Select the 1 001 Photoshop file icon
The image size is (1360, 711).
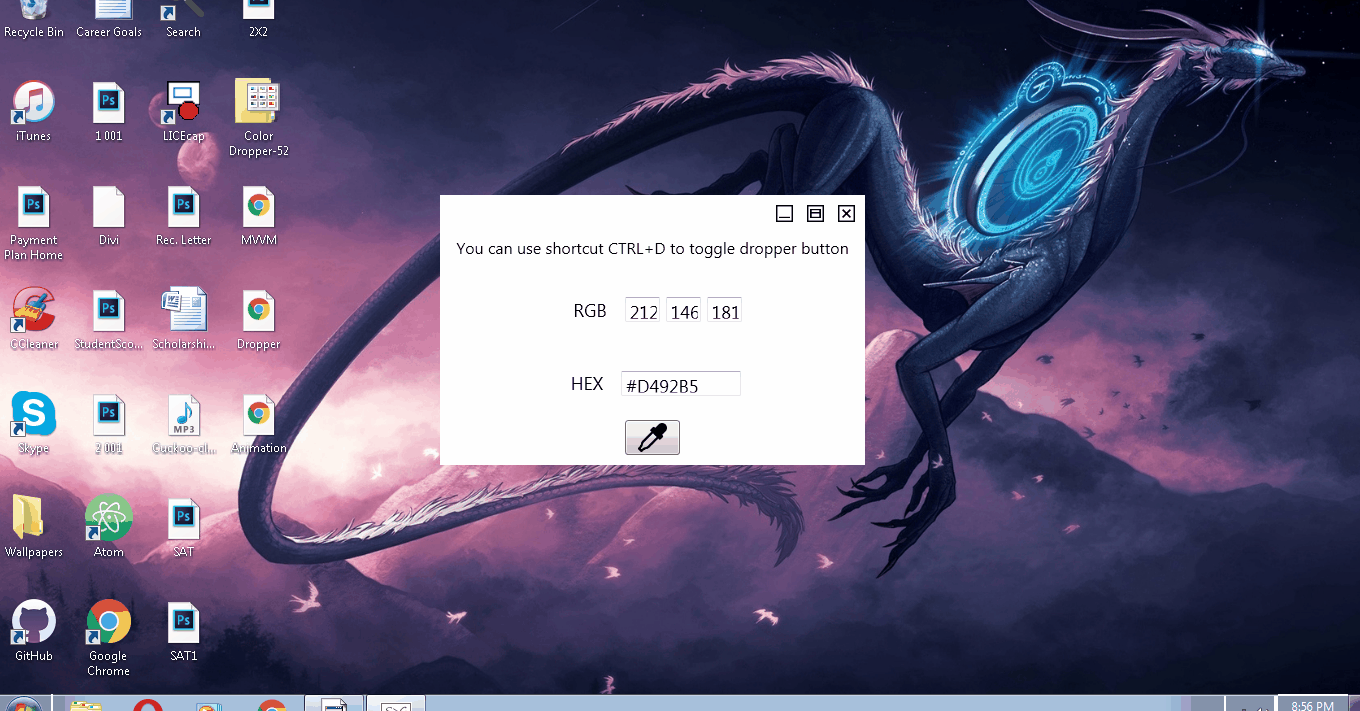click(108, 112)
